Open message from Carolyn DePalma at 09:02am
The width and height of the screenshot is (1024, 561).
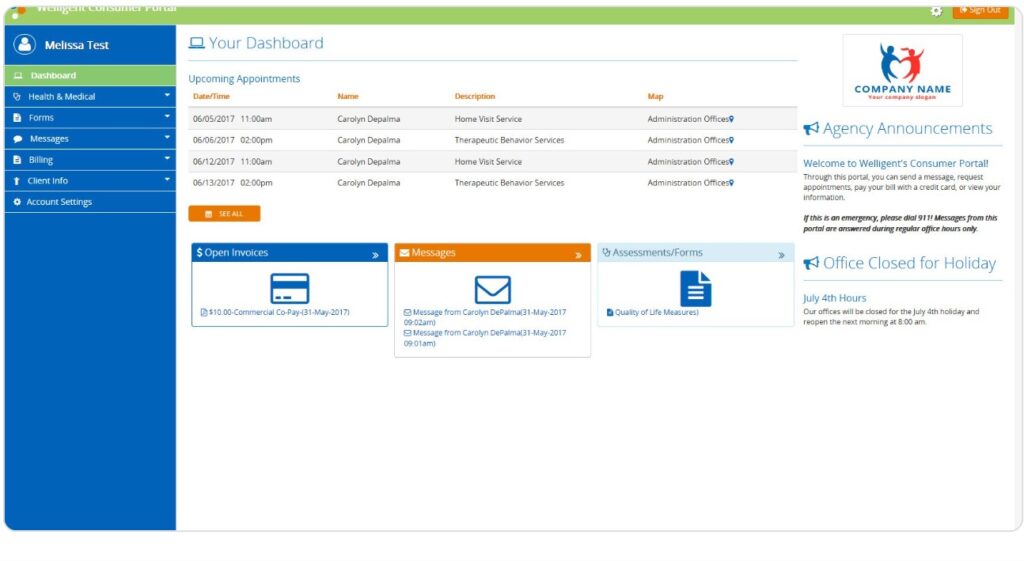click(x=485, y=317)
